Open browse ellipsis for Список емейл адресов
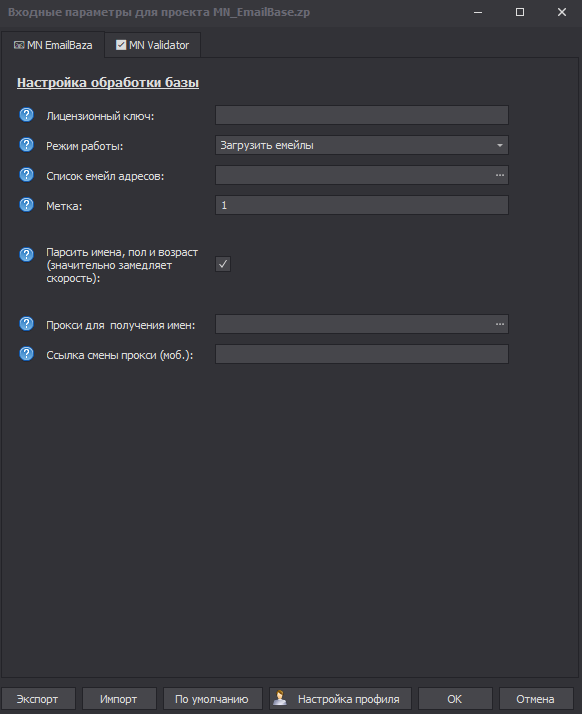This screenshot has height=714, width=582. tap(500, 175)
